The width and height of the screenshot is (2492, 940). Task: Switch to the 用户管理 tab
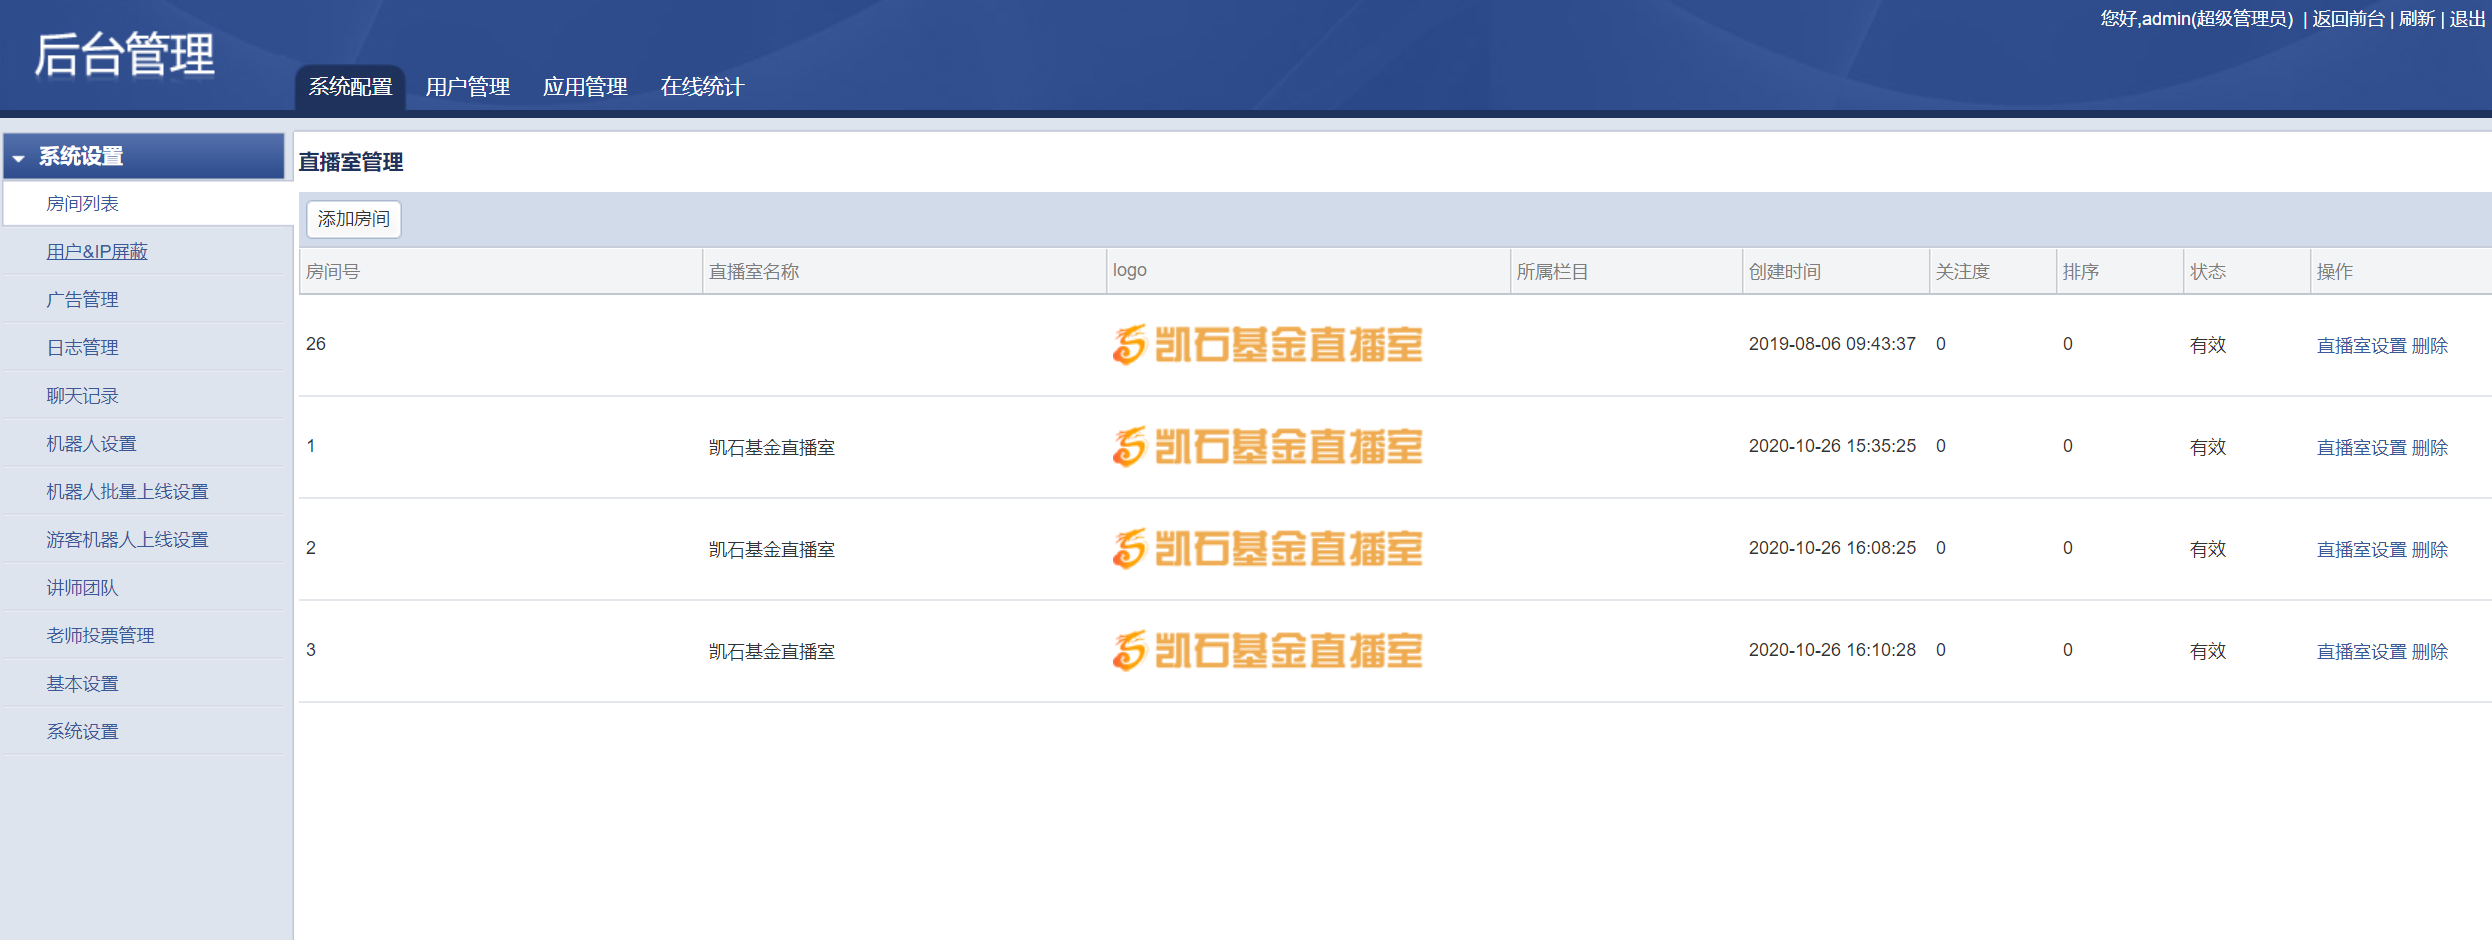467,87
